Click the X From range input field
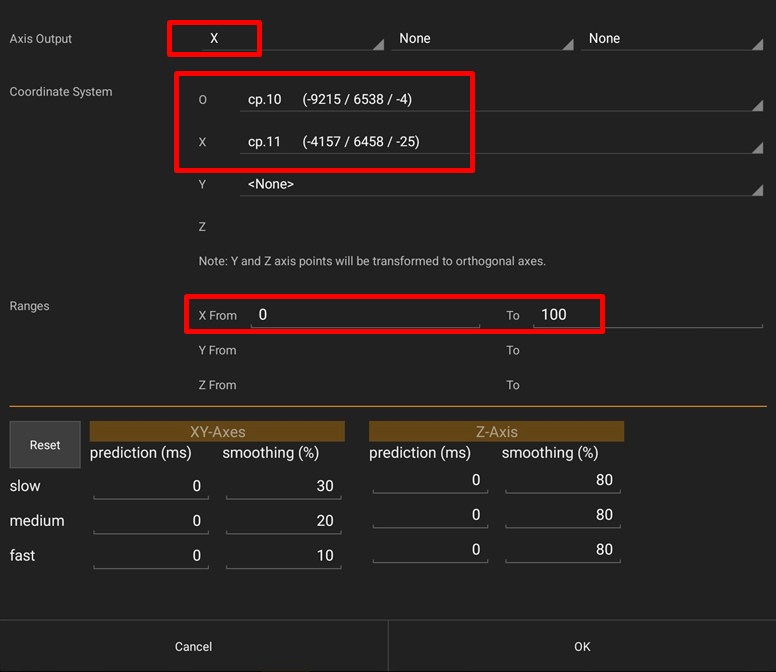Image resolution: width=776 pixels, height=672 pixels. [350, 315]
